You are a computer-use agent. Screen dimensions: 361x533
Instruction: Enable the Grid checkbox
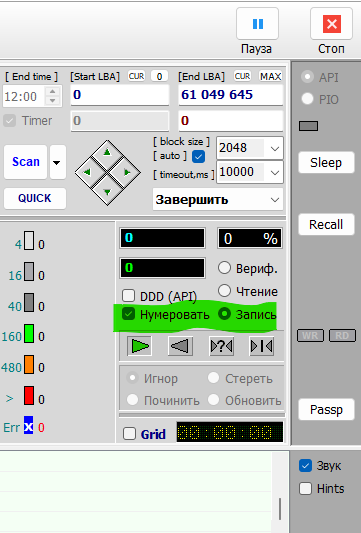click(x=130, y=434)
